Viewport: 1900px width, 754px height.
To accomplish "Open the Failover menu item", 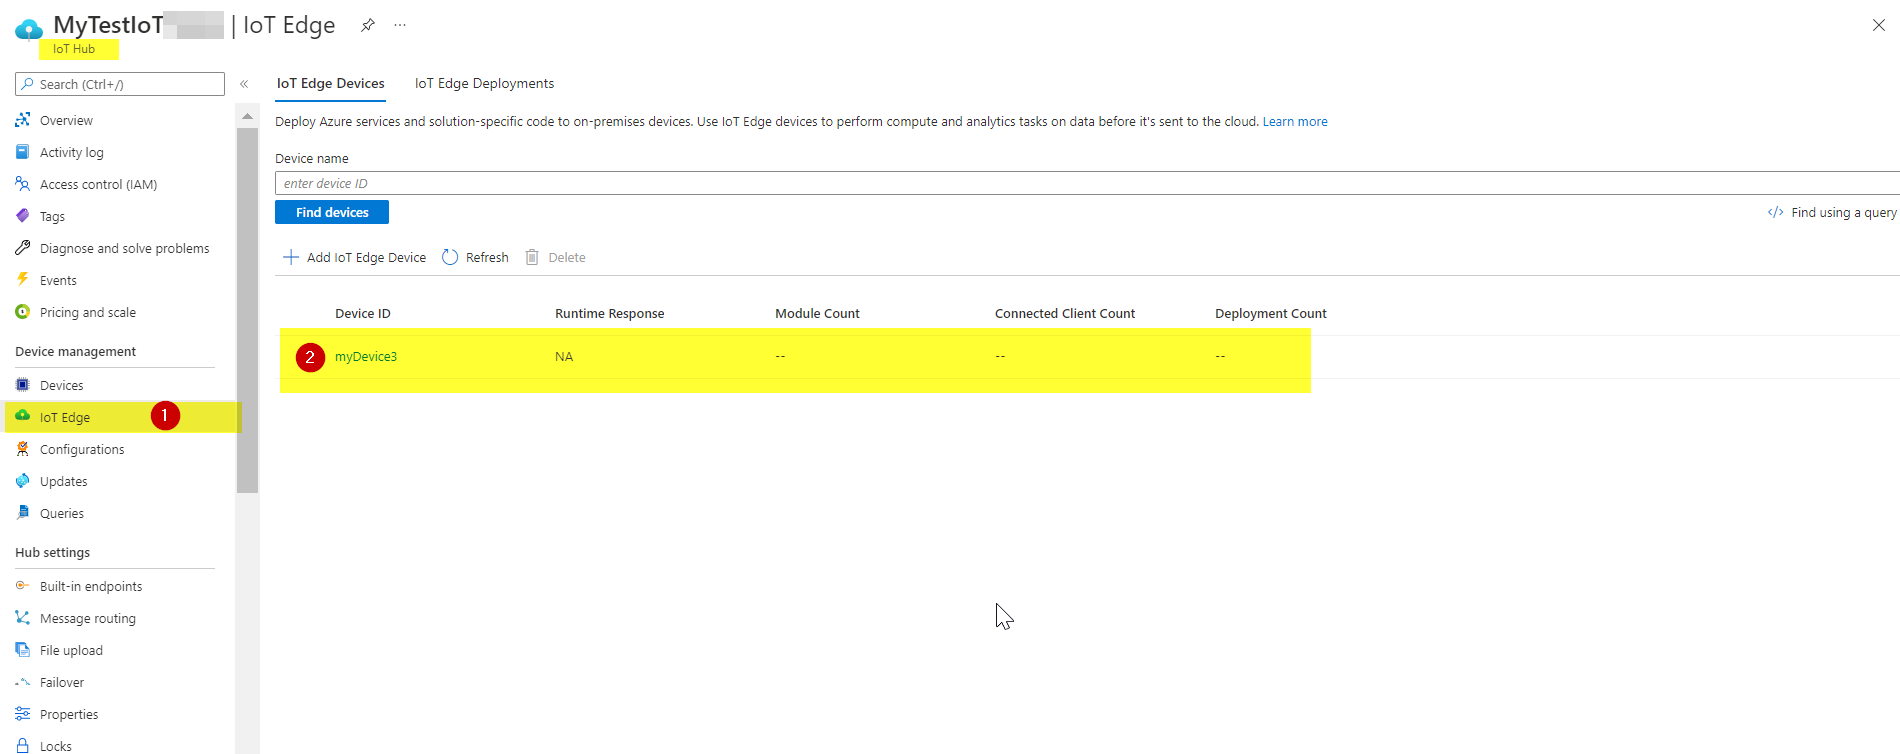I will coord(62,682).
